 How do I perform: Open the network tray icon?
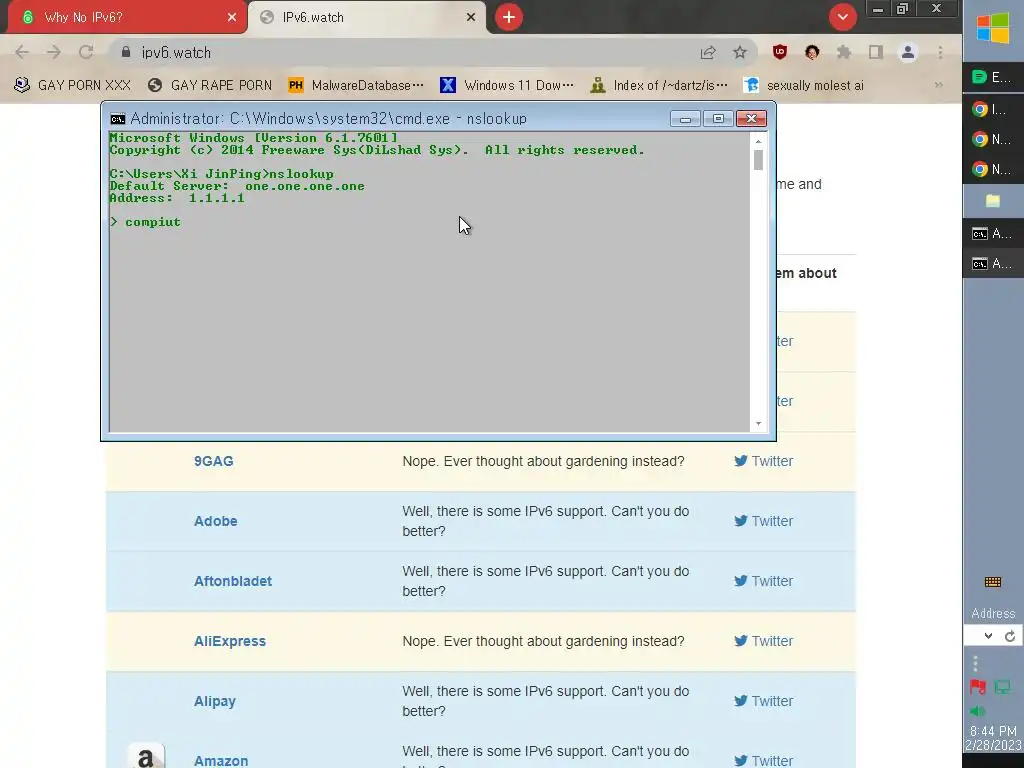coord(1002,687)
